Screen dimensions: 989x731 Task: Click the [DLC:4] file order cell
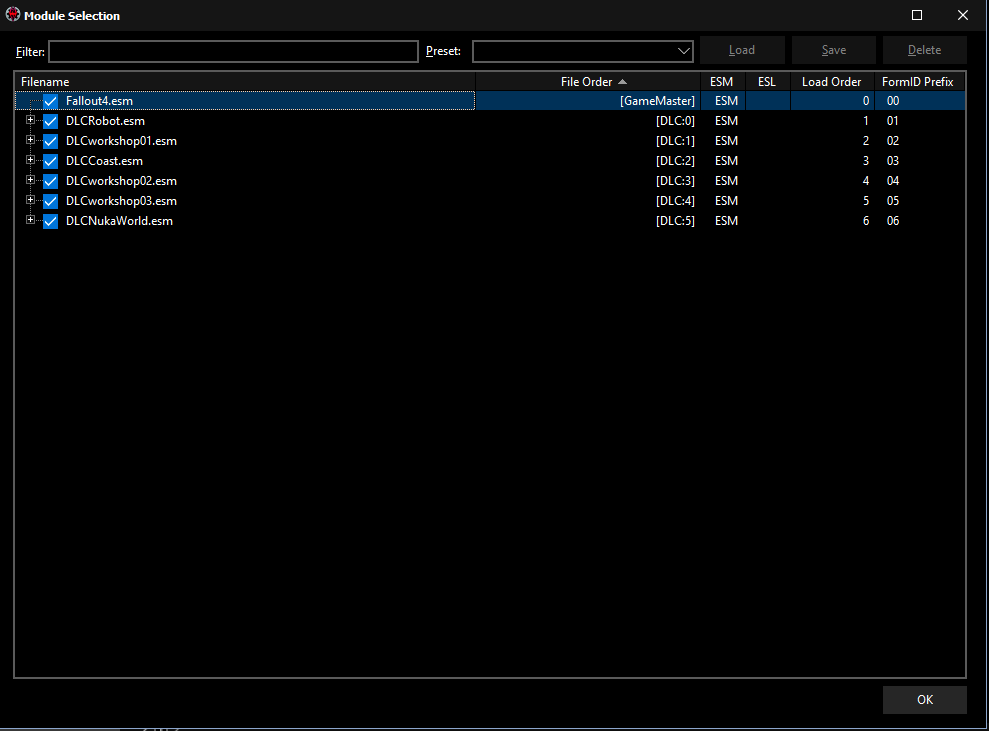(x=675, y=201)
